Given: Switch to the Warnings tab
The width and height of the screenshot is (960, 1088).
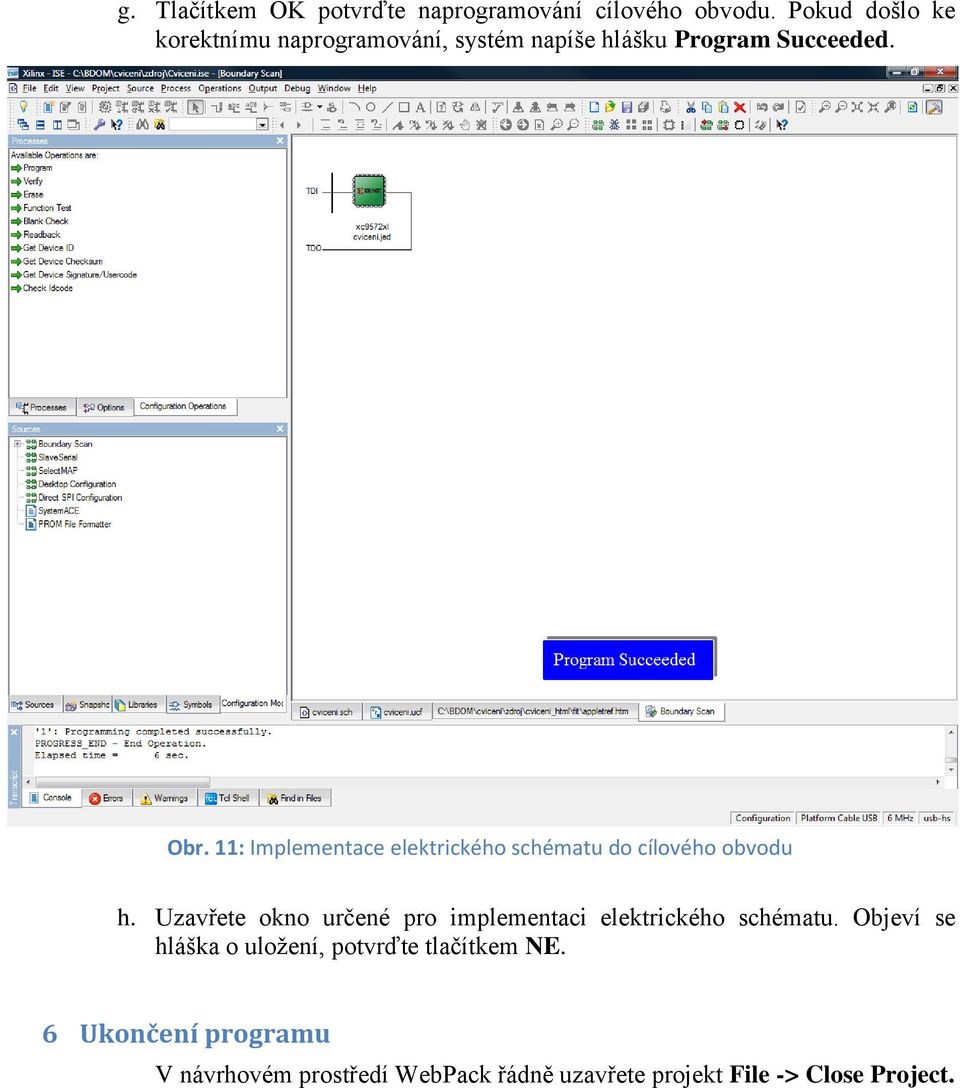Looking at the screenshot, I should pyautogui.click(x=164, y=798).
